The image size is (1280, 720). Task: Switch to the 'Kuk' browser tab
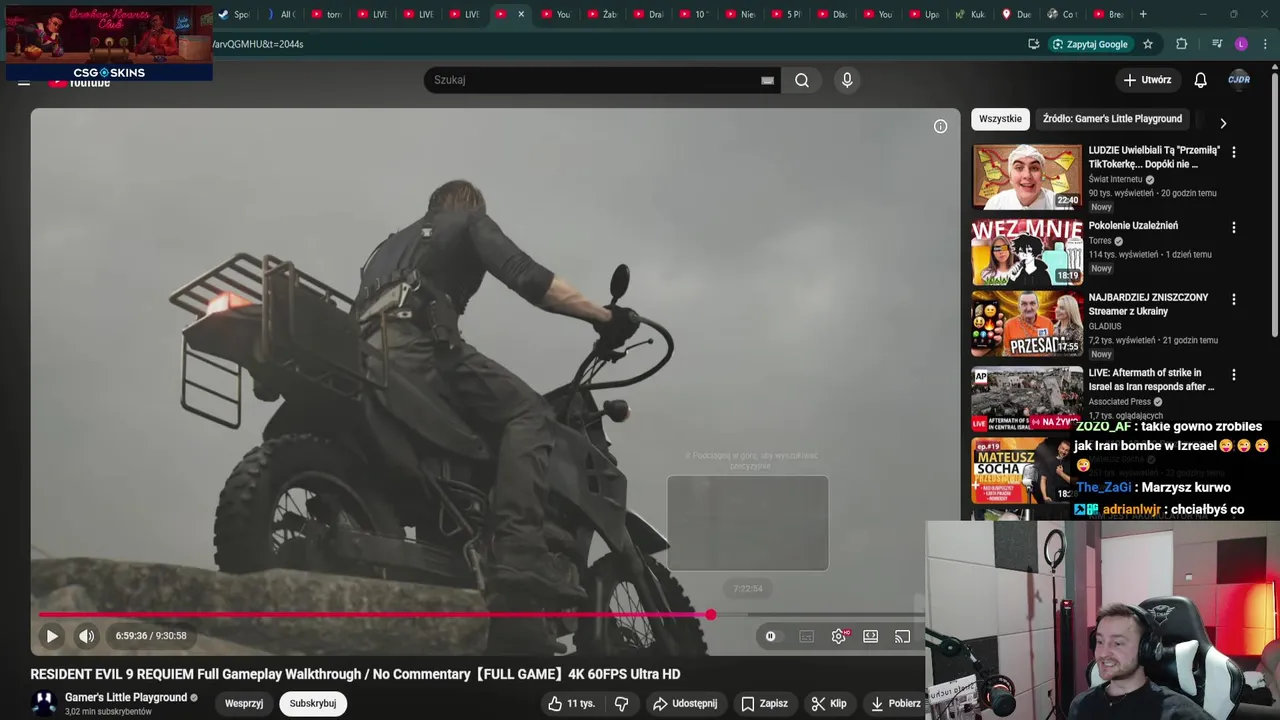coord(971,14)
